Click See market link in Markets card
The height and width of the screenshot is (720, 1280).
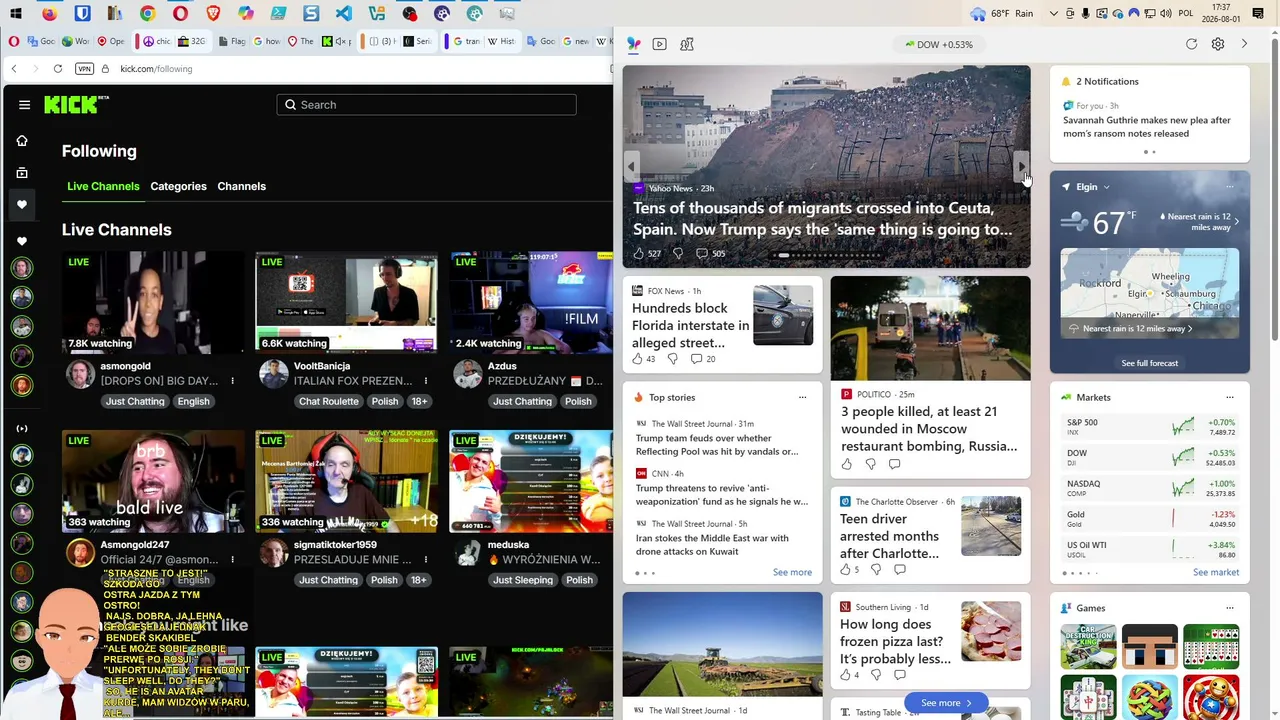point(1216,572)
